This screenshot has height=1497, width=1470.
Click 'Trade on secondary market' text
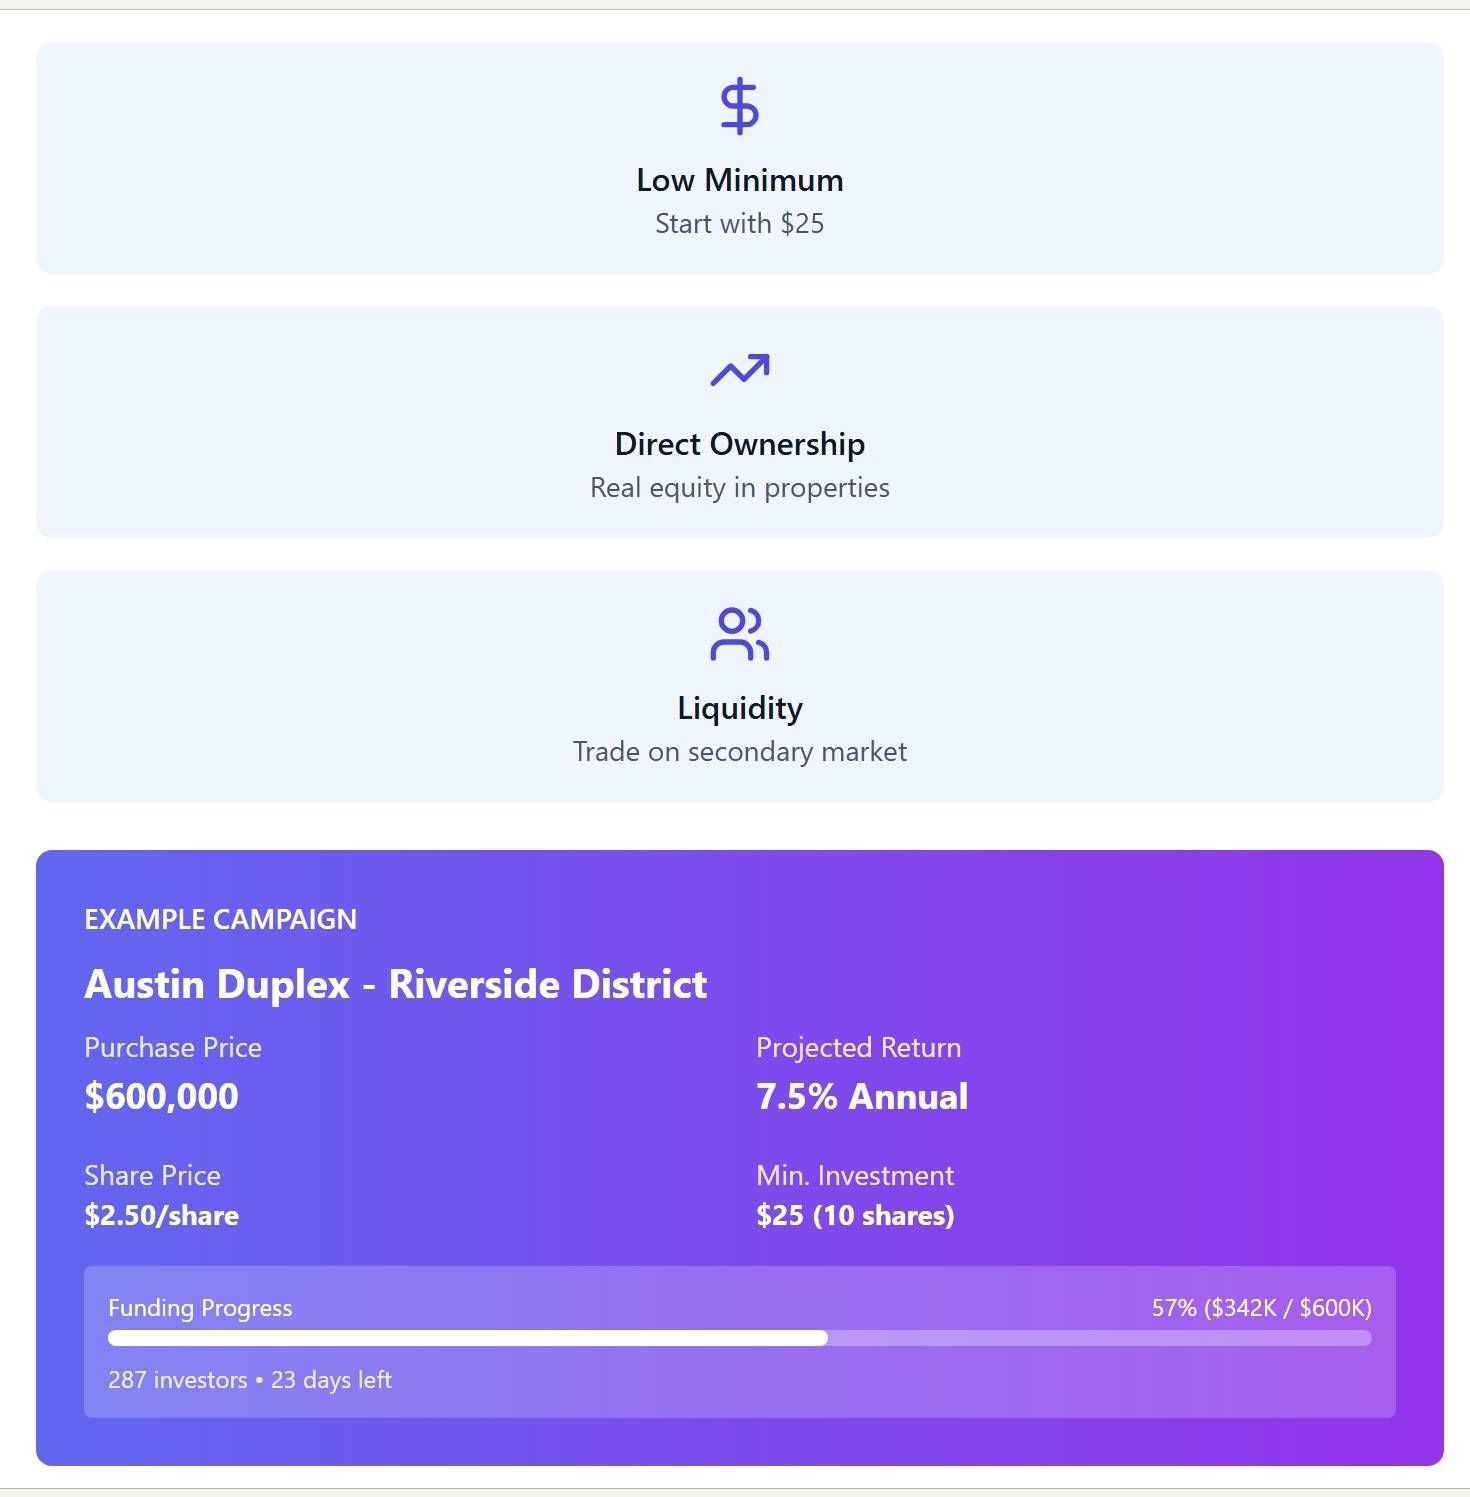tap(740, 752)
